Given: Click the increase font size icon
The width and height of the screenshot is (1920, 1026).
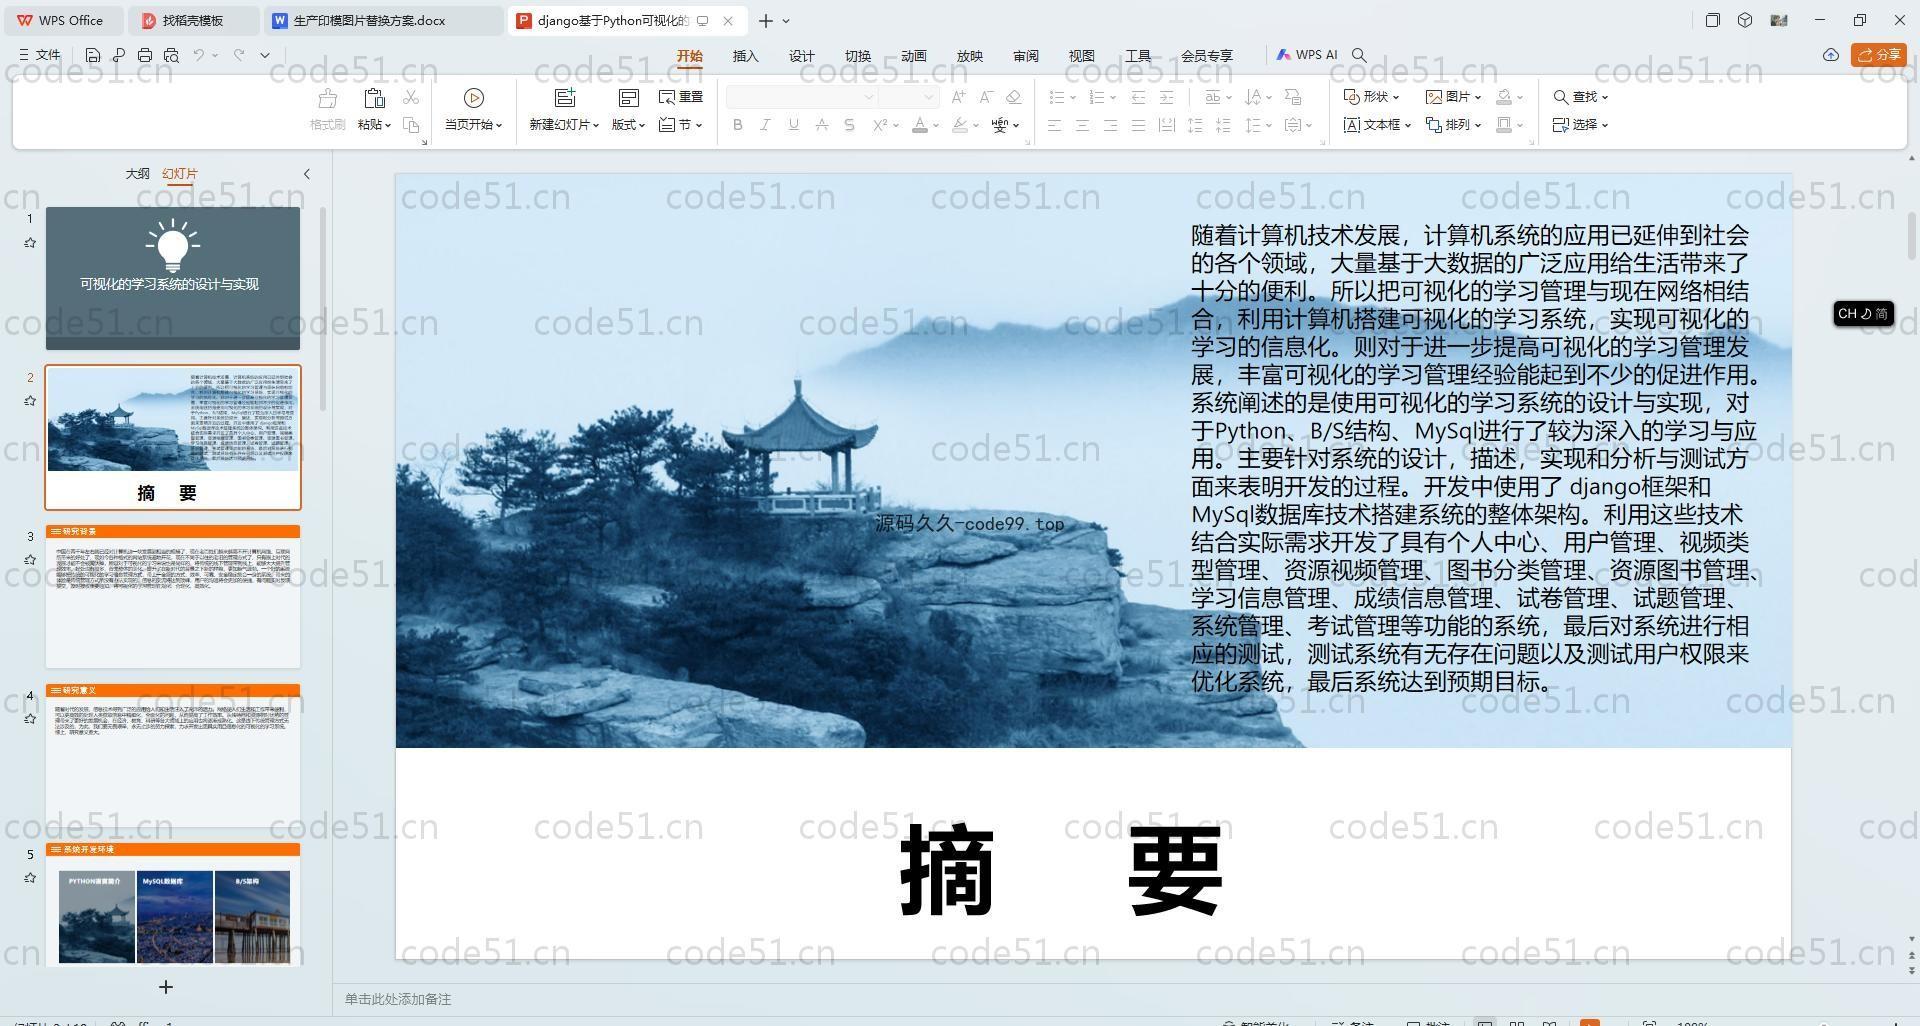Looking at the screenshot, I should pyautogui.click(x=958, y=97).
